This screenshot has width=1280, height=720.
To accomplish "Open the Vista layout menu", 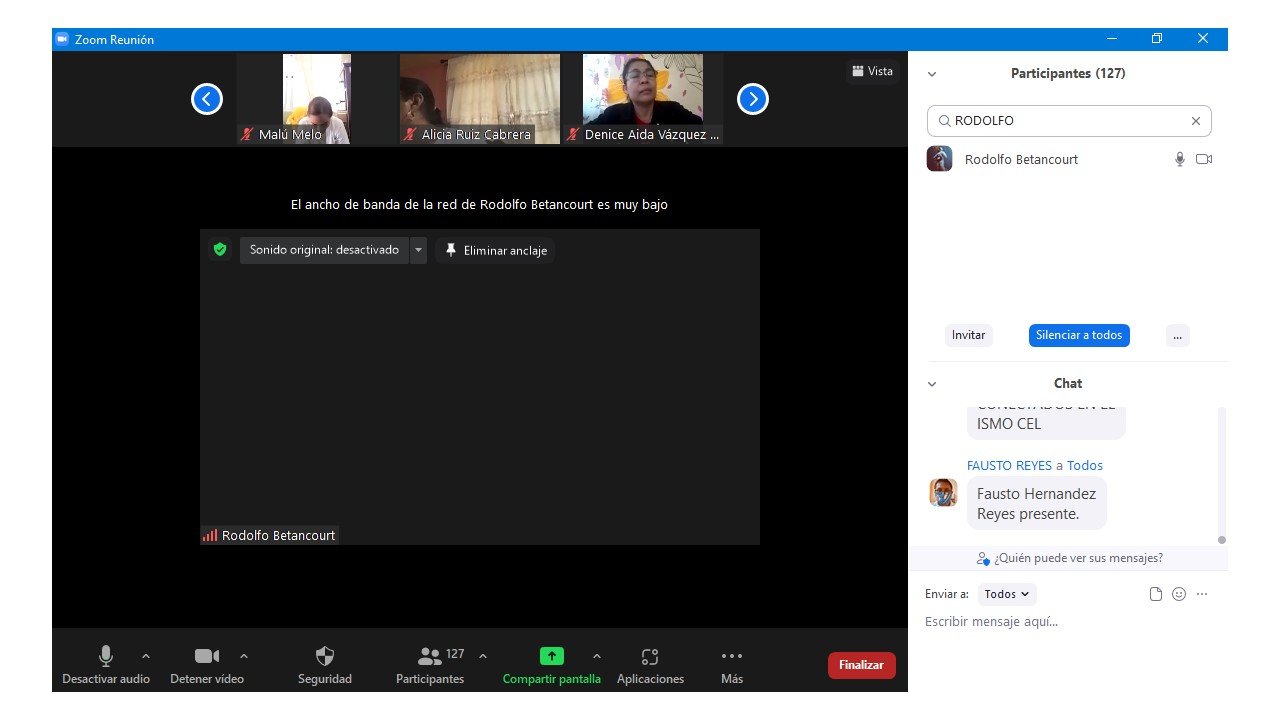I will [x=872, y=71].
